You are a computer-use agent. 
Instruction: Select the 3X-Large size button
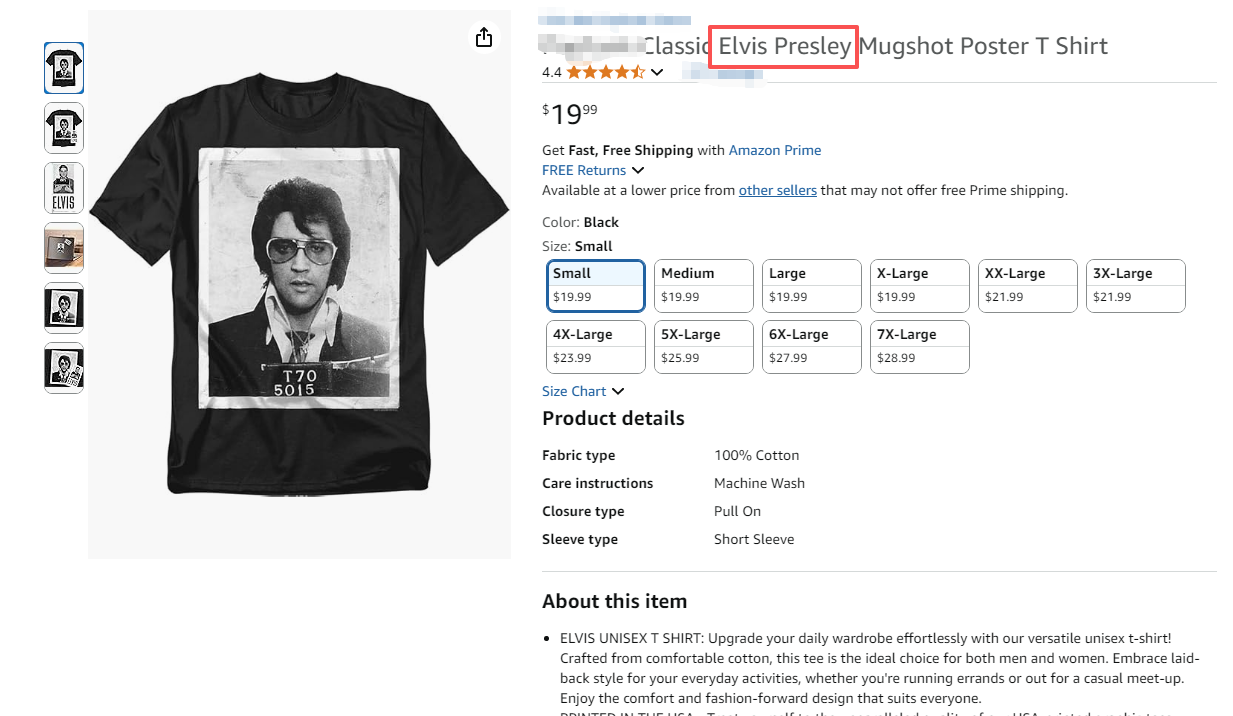click(1136, 285)
